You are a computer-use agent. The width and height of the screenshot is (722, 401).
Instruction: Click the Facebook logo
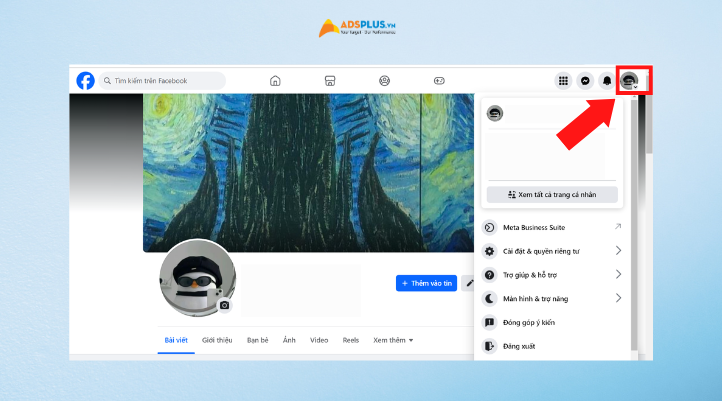pos(85,81)
